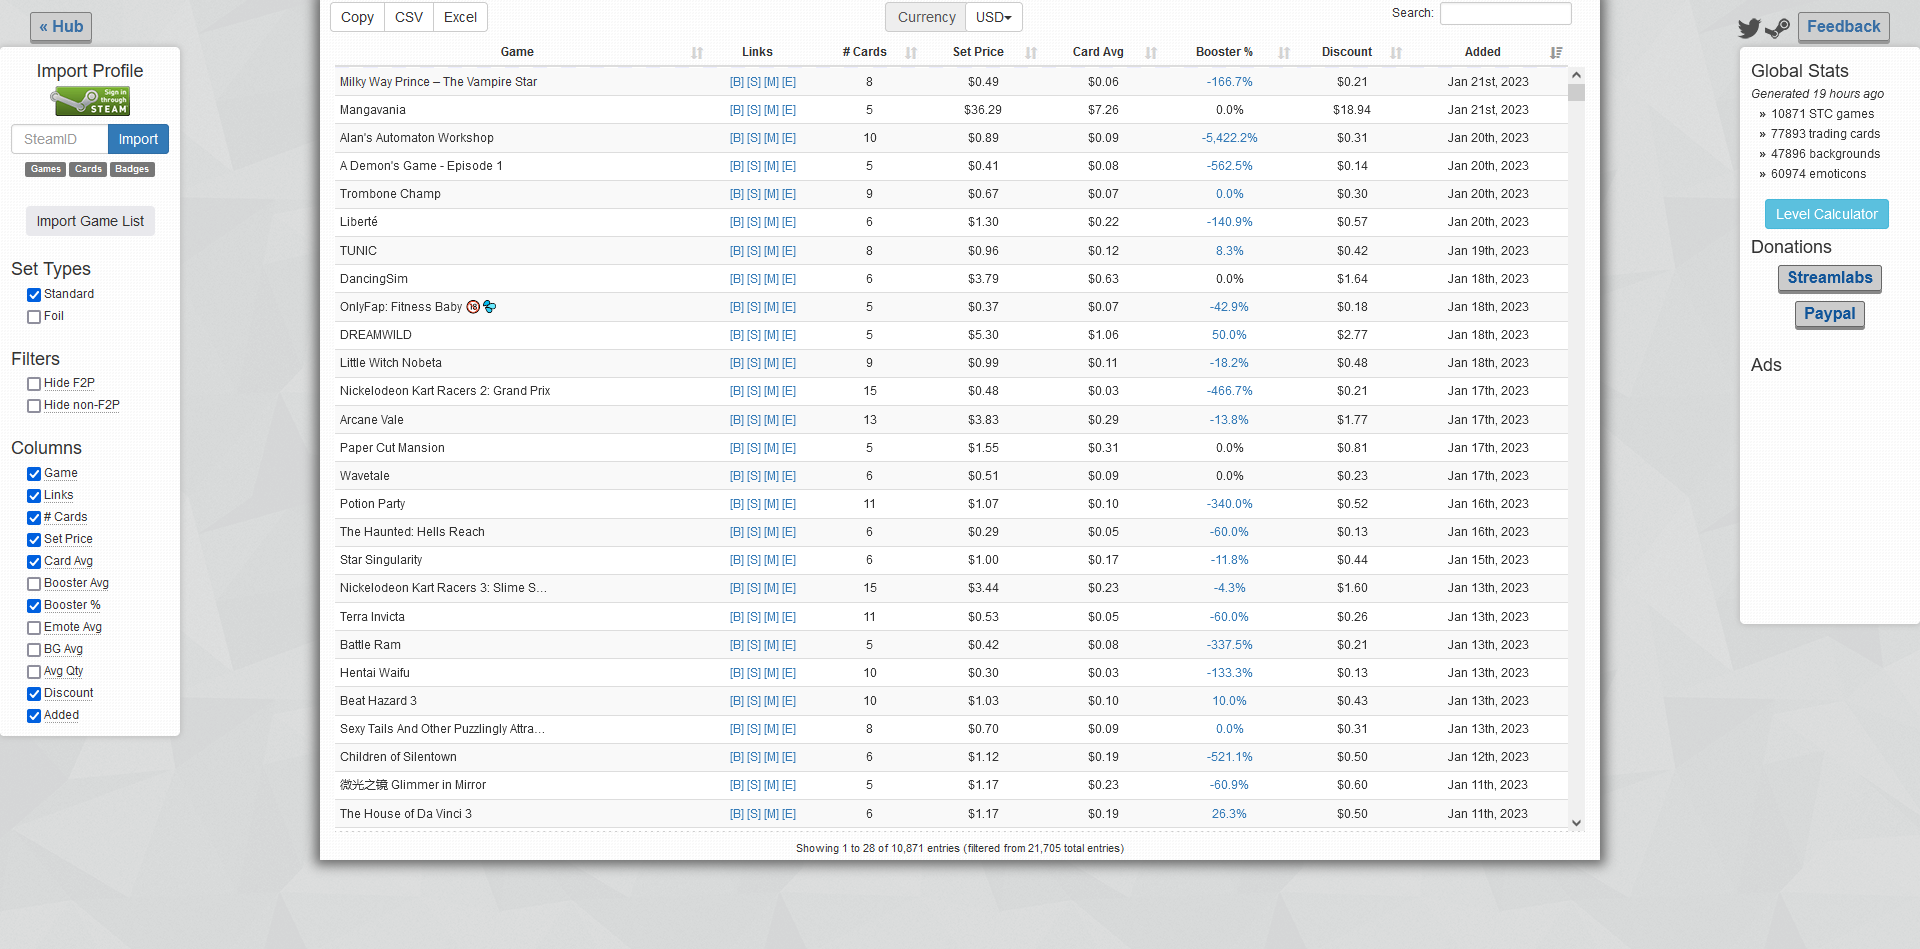Toggle Game column checkbox

coord(34,474)
